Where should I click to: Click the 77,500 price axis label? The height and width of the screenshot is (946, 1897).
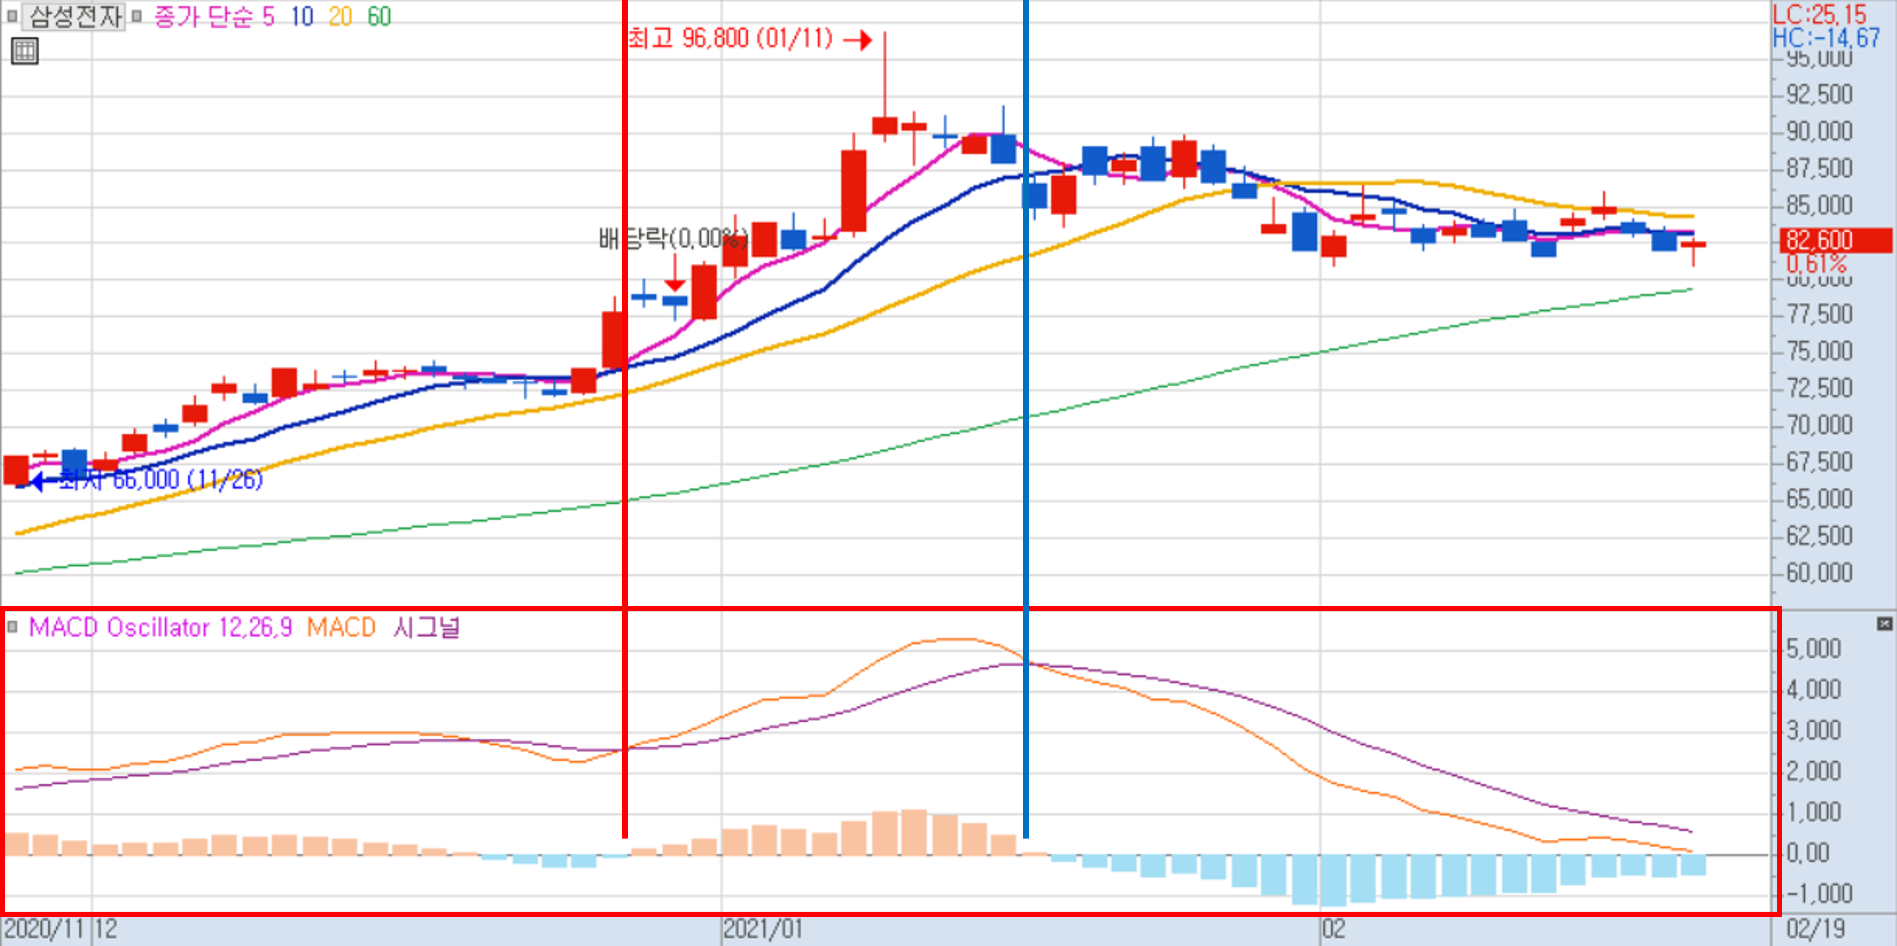coord(1820,314)
